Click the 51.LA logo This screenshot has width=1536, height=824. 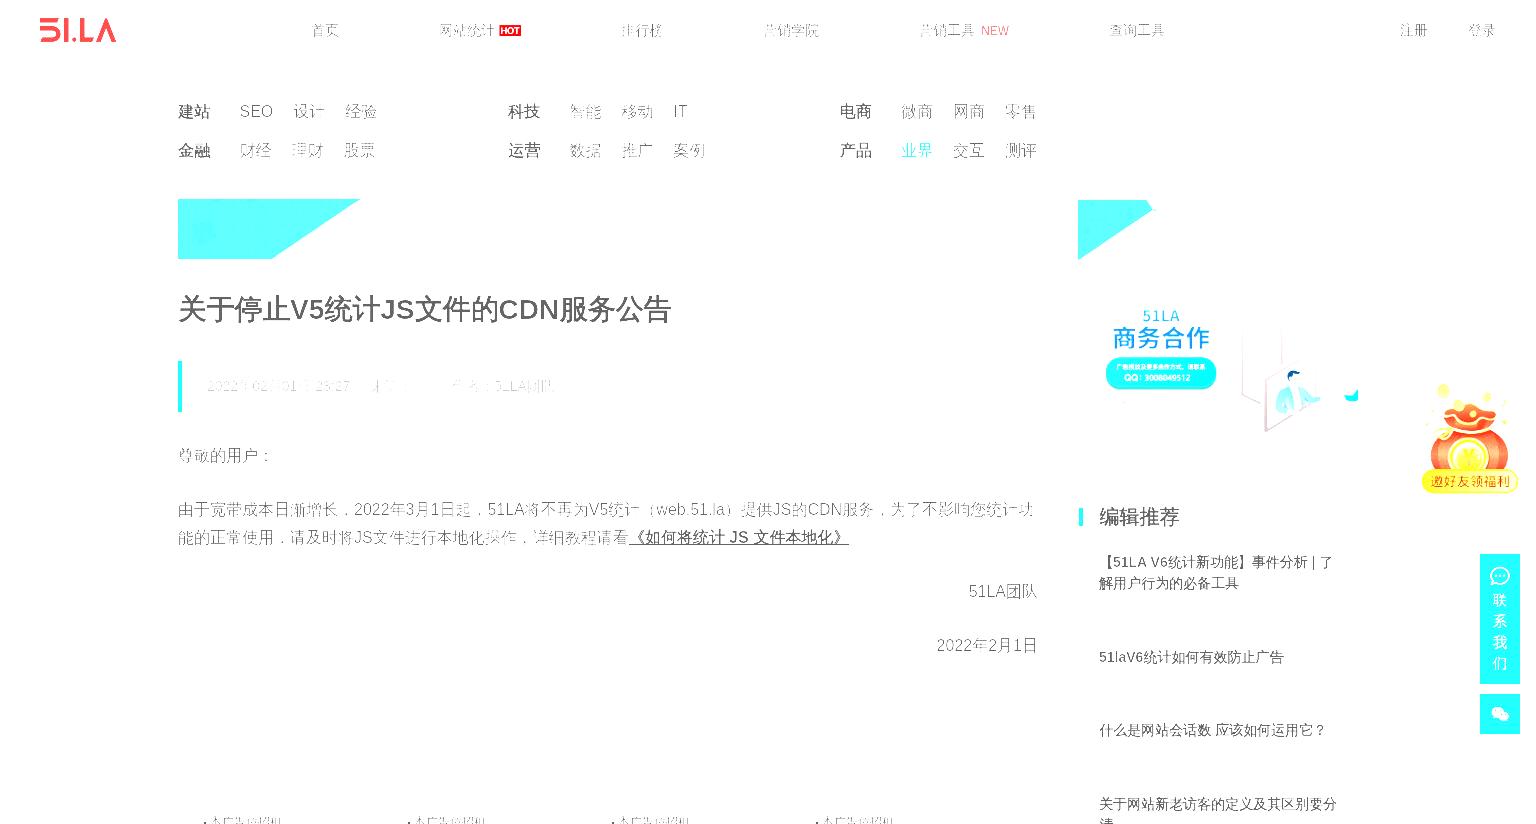(78, 30)
